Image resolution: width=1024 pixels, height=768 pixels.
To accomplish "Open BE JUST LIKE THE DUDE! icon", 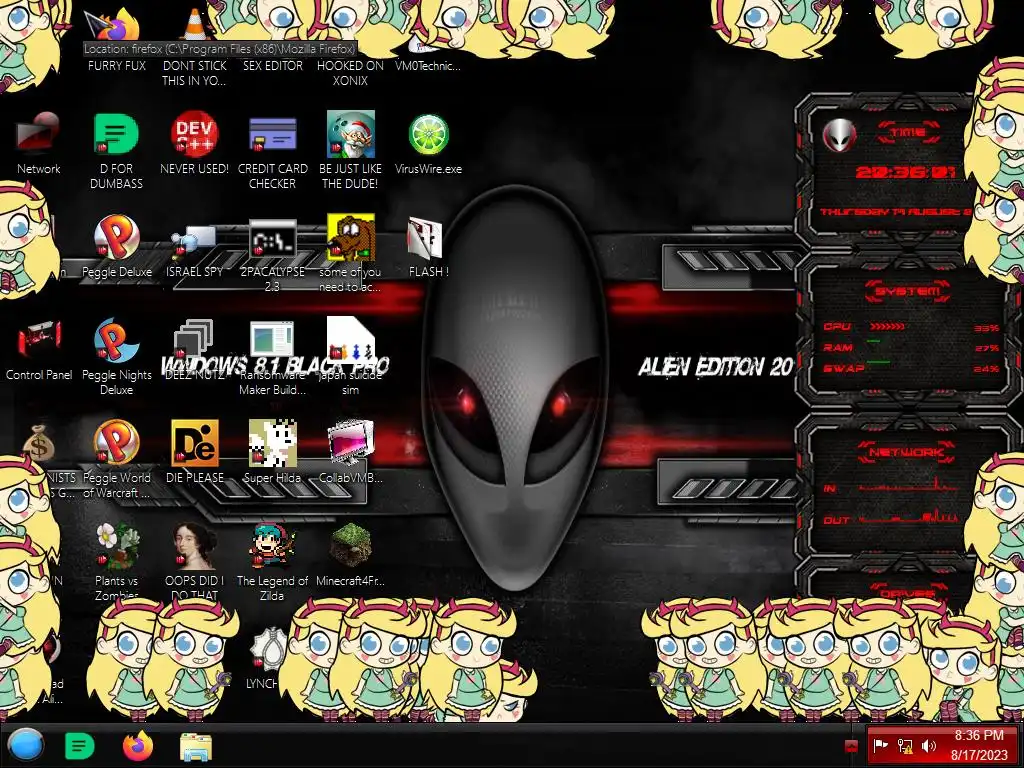I will (x=351, y=133).
